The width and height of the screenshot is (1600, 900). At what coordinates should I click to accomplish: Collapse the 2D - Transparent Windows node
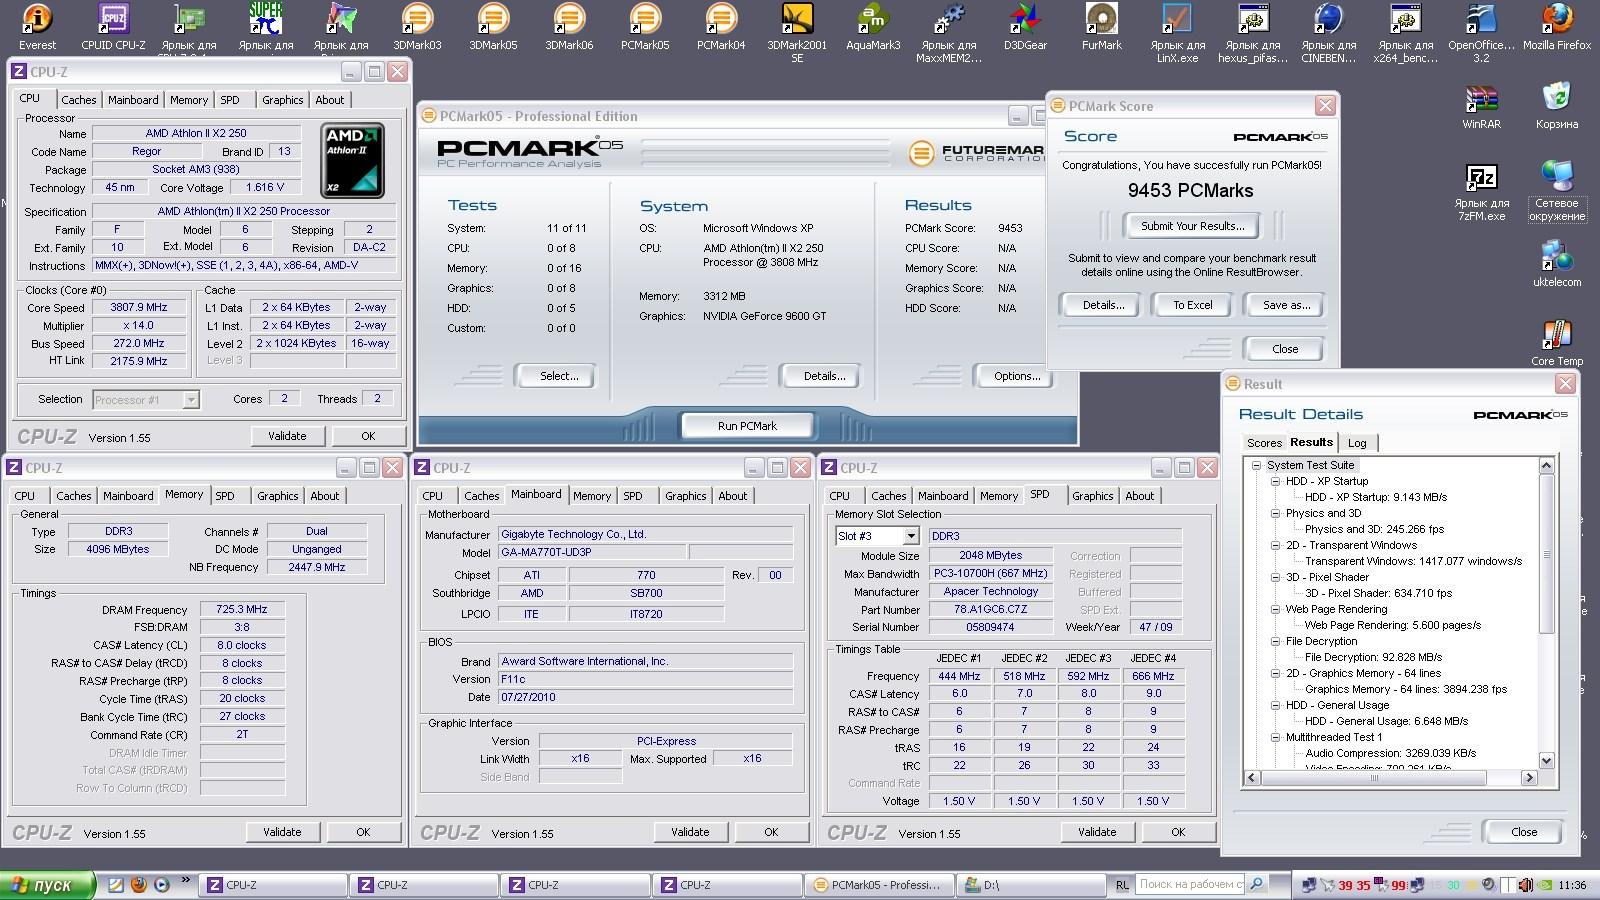[1275, 545]
